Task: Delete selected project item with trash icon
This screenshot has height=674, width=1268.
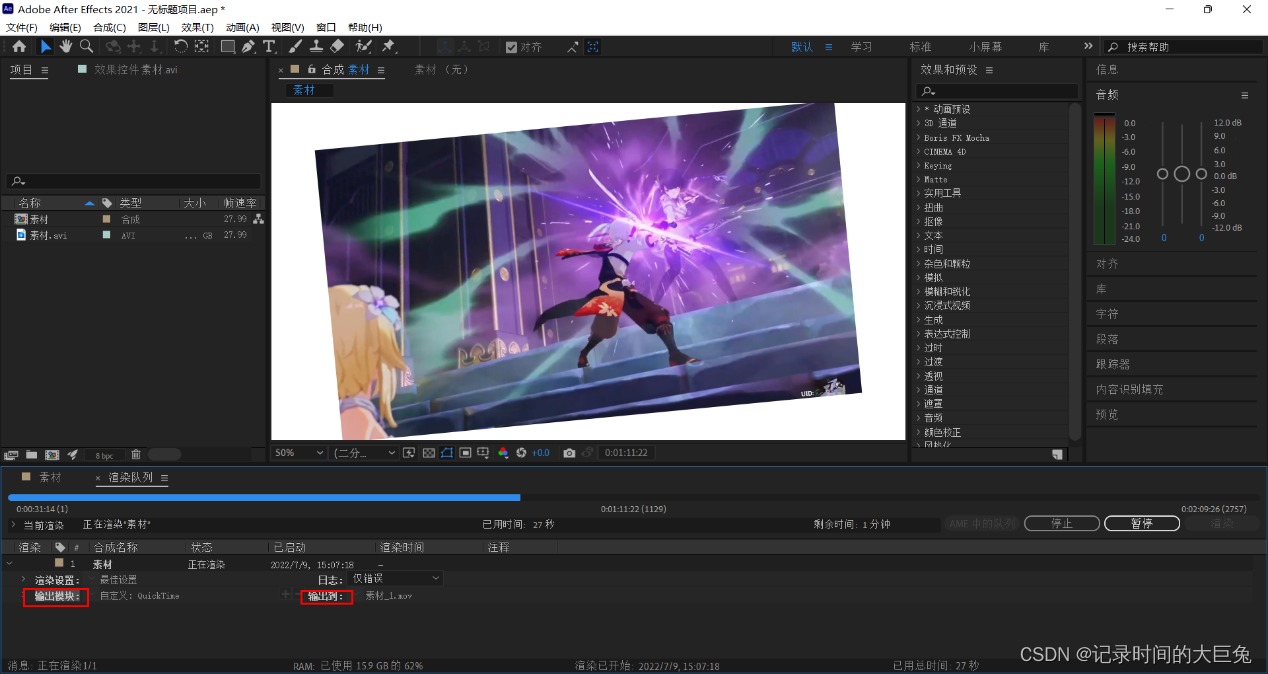Action: [136, 454]
